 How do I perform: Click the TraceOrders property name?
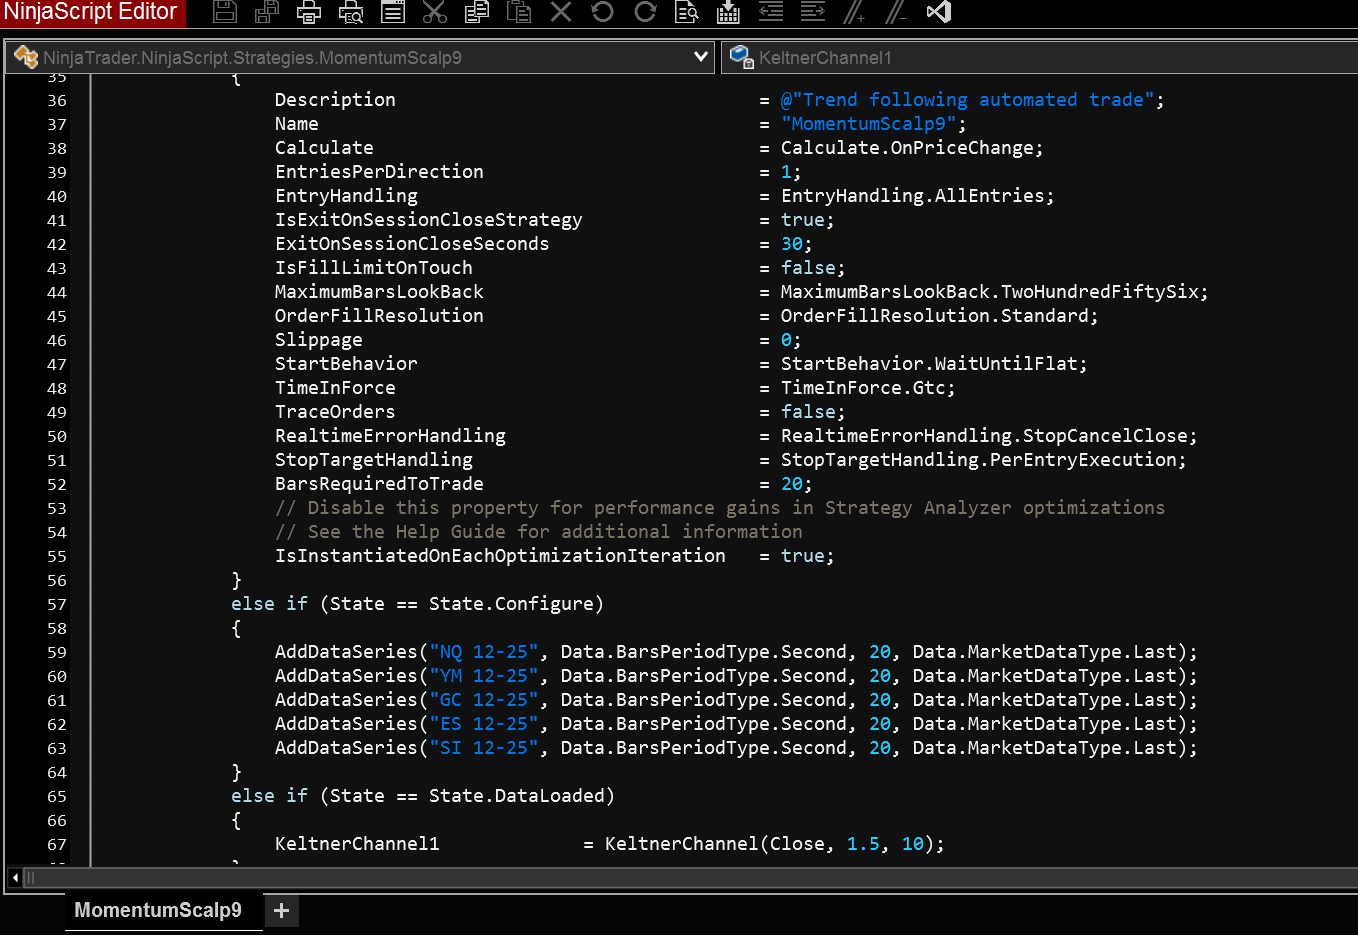(335, 412)
